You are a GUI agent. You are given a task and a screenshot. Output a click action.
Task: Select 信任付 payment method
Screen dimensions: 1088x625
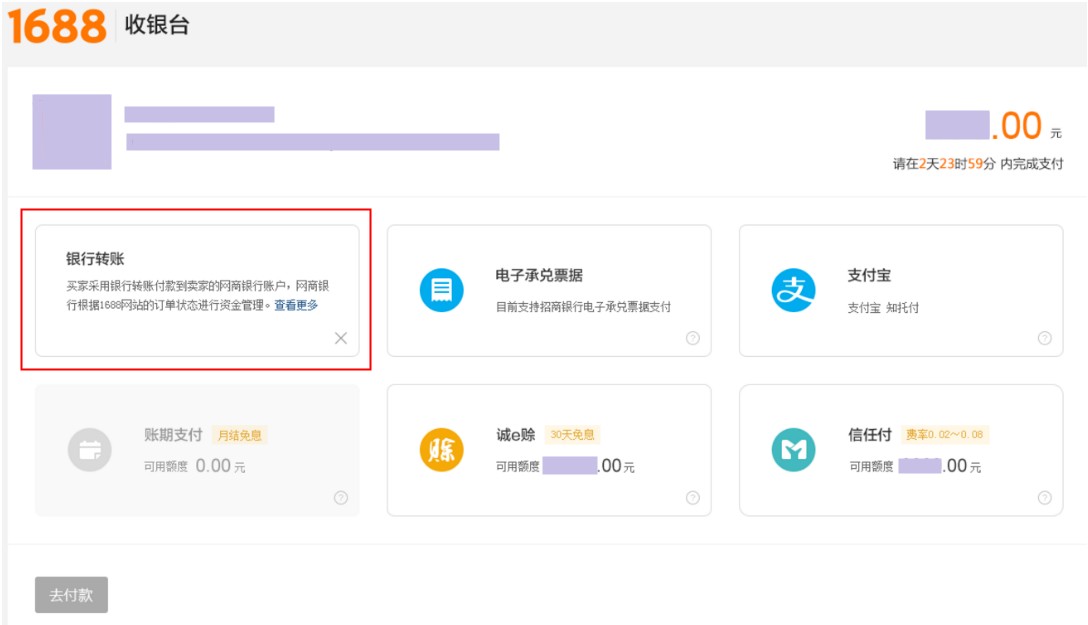point(901,450)
